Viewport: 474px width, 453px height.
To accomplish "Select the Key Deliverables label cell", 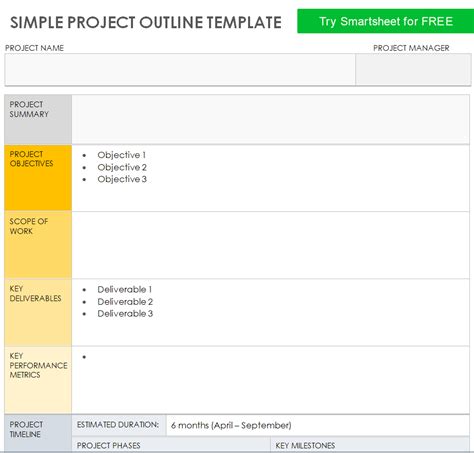I will point(38,312).
